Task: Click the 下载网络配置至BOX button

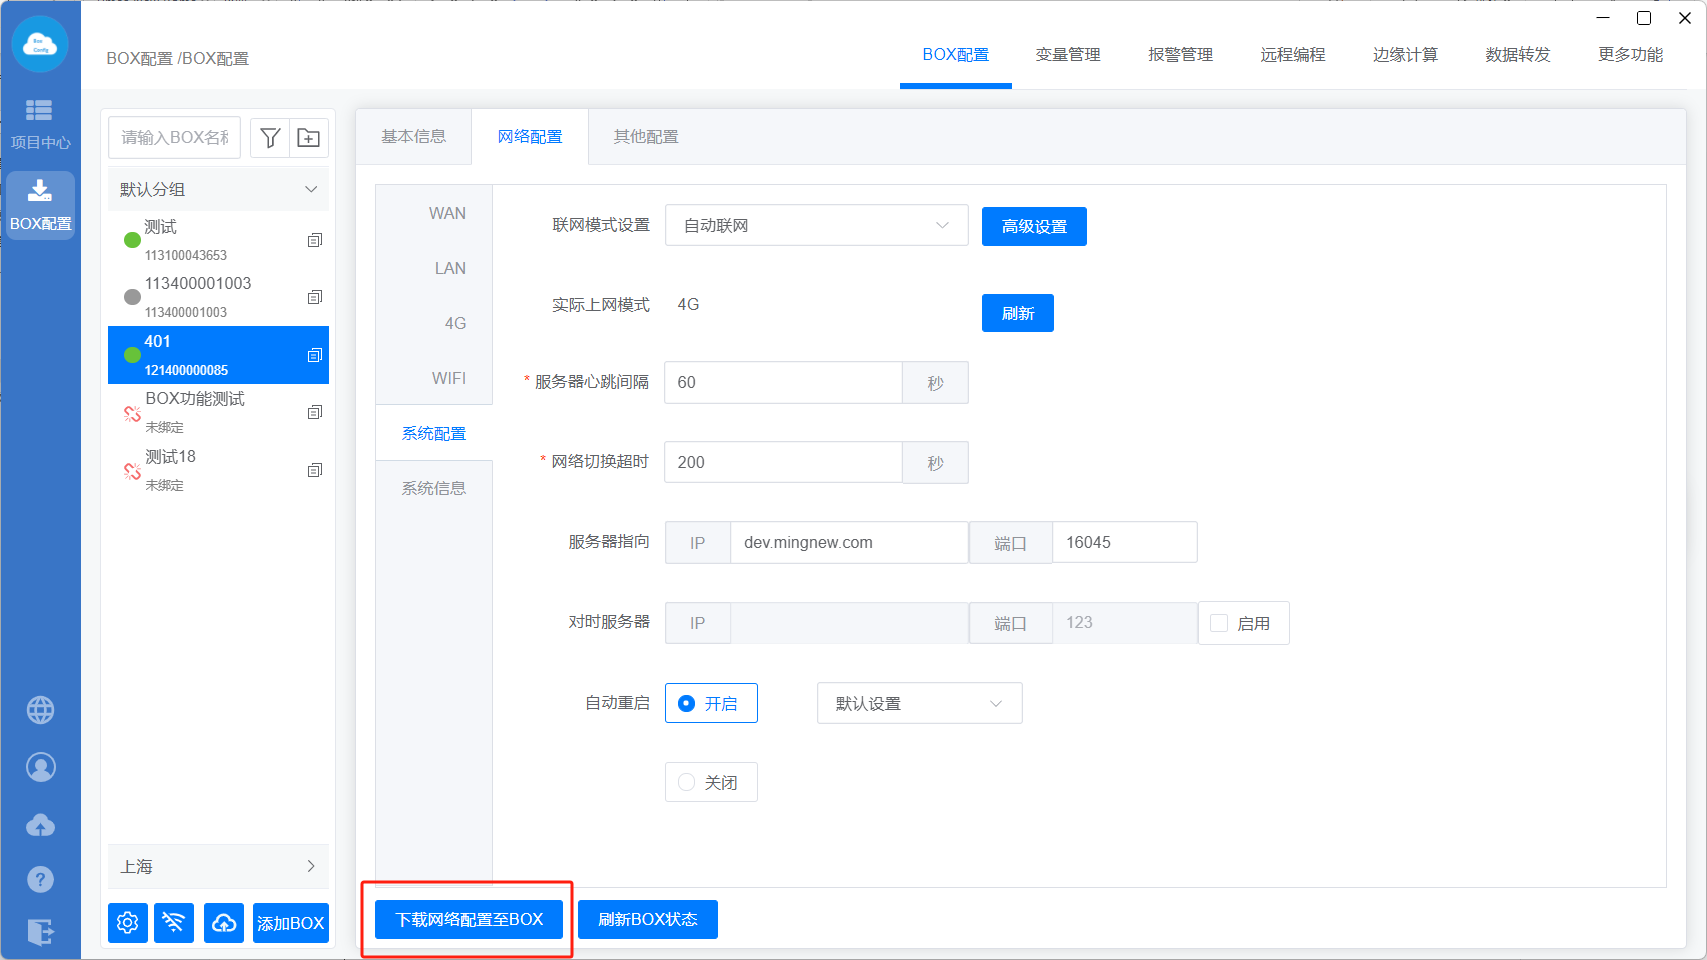Action: click(x=469, y=919)
